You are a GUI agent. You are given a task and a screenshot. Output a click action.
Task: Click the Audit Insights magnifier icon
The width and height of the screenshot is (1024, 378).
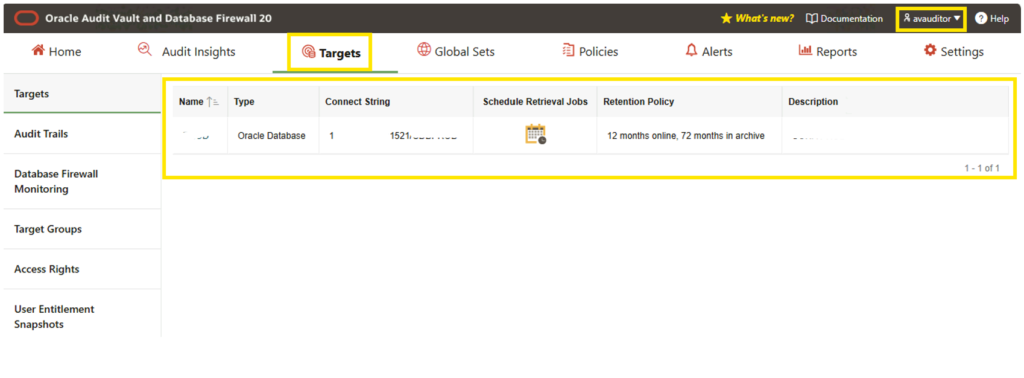pyautogui.click(x=145, y=50)
